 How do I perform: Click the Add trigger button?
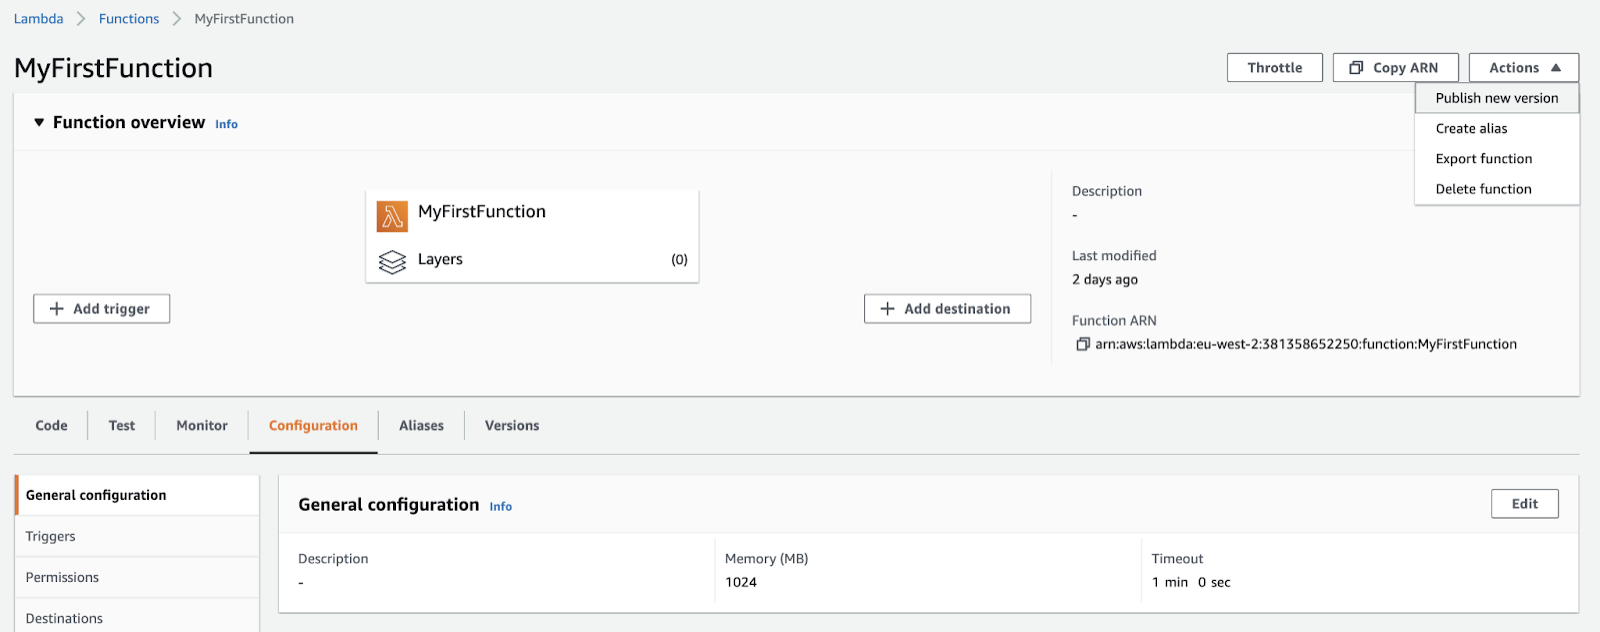coord(101,309)
